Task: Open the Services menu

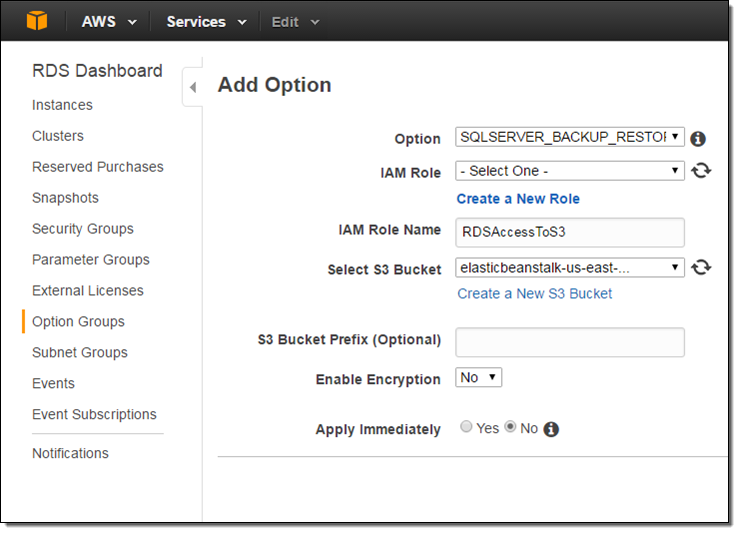Action: coord(205,22)
